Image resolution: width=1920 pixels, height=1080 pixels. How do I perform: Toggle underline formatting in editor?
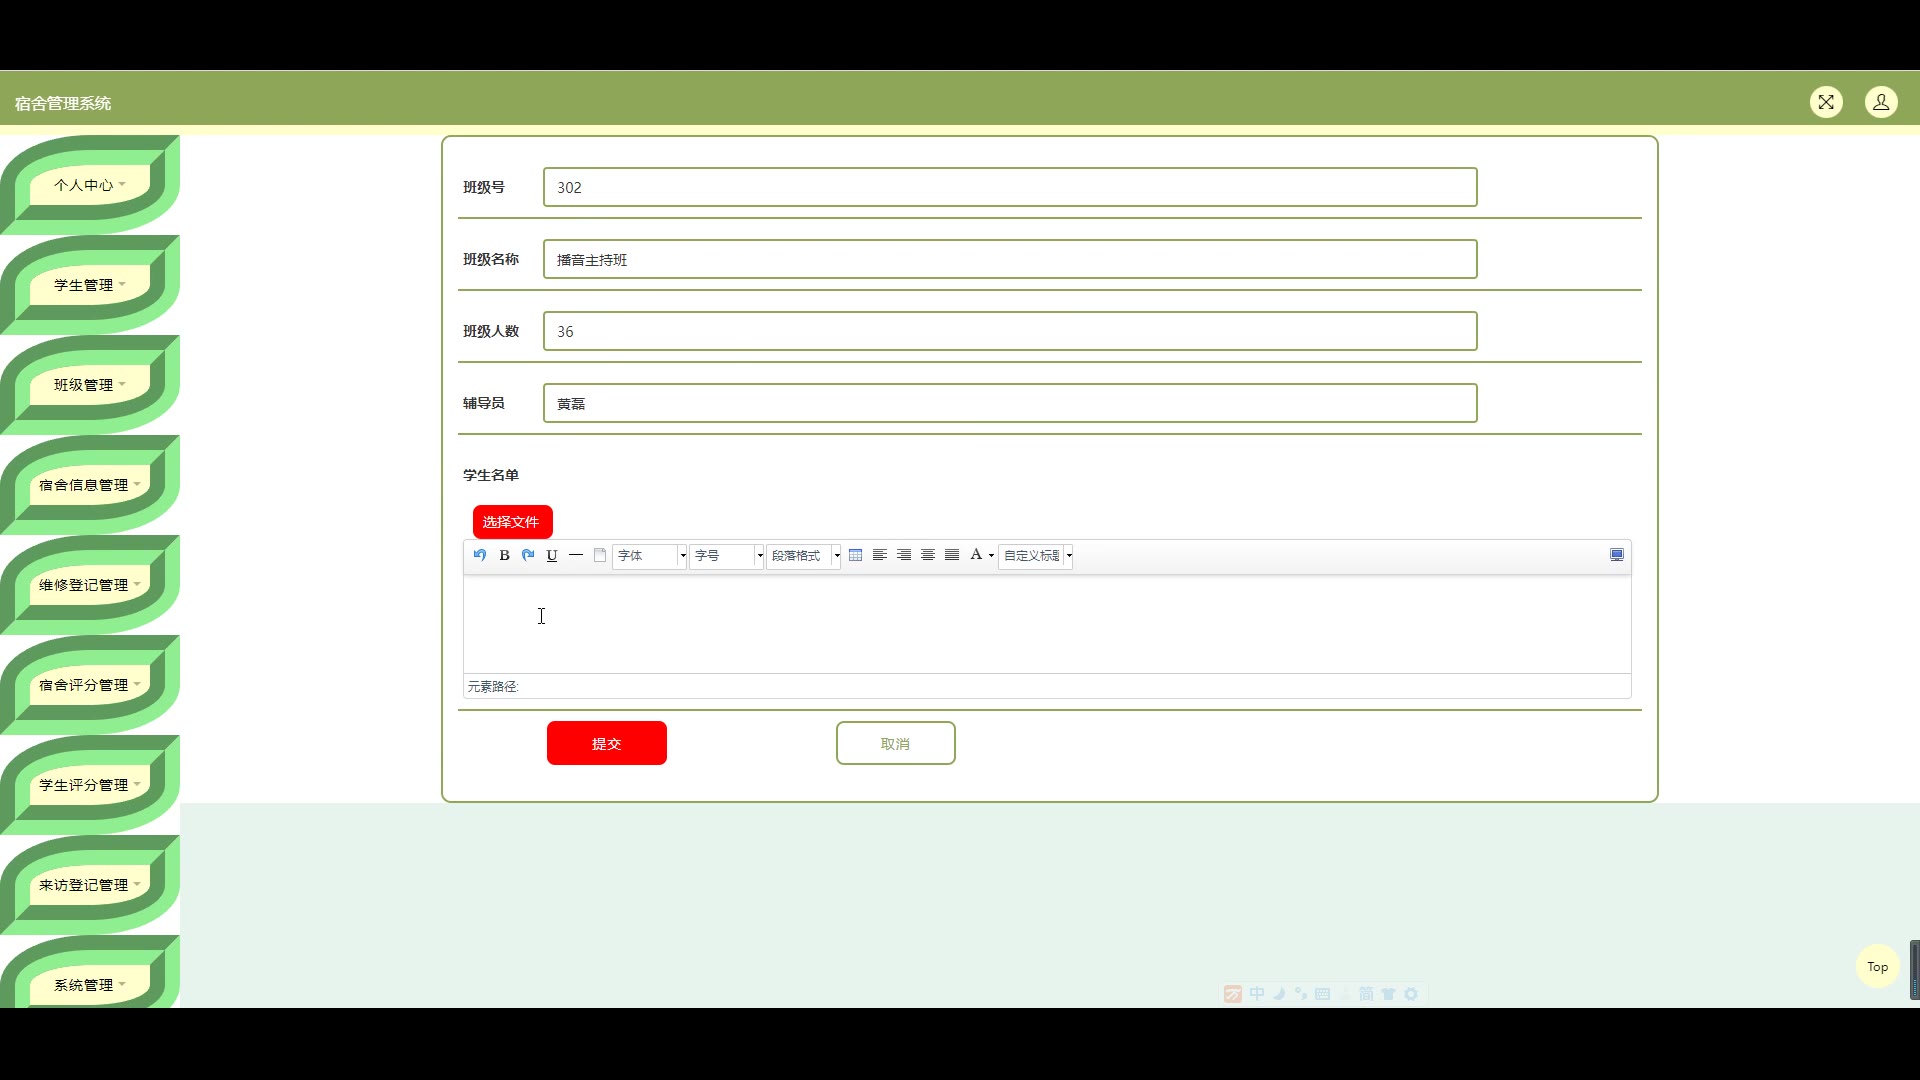click(552, 555)
